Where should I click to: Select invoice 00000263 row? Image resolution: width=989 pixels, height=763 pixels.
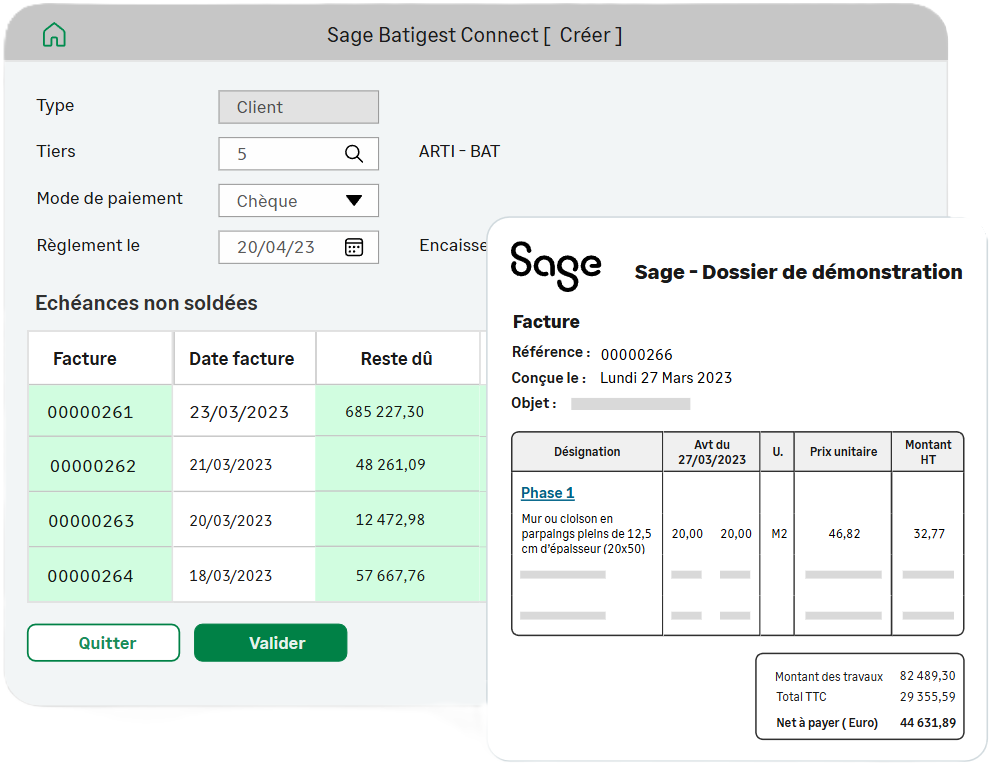(91, 521)
